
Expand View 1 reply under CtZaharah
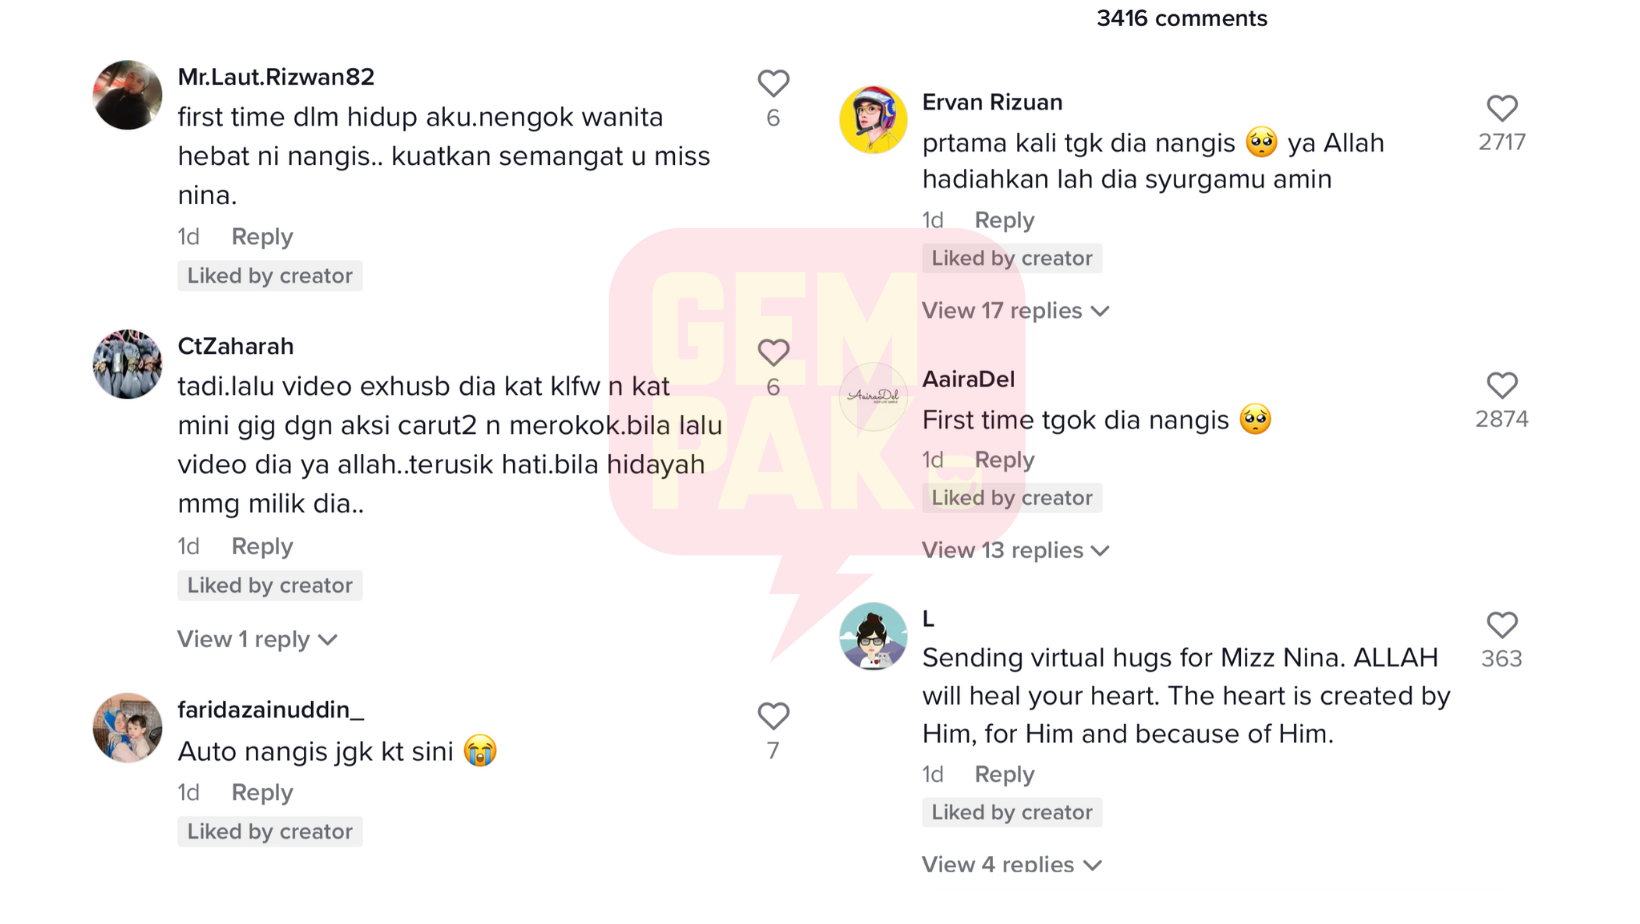(257, 640)
